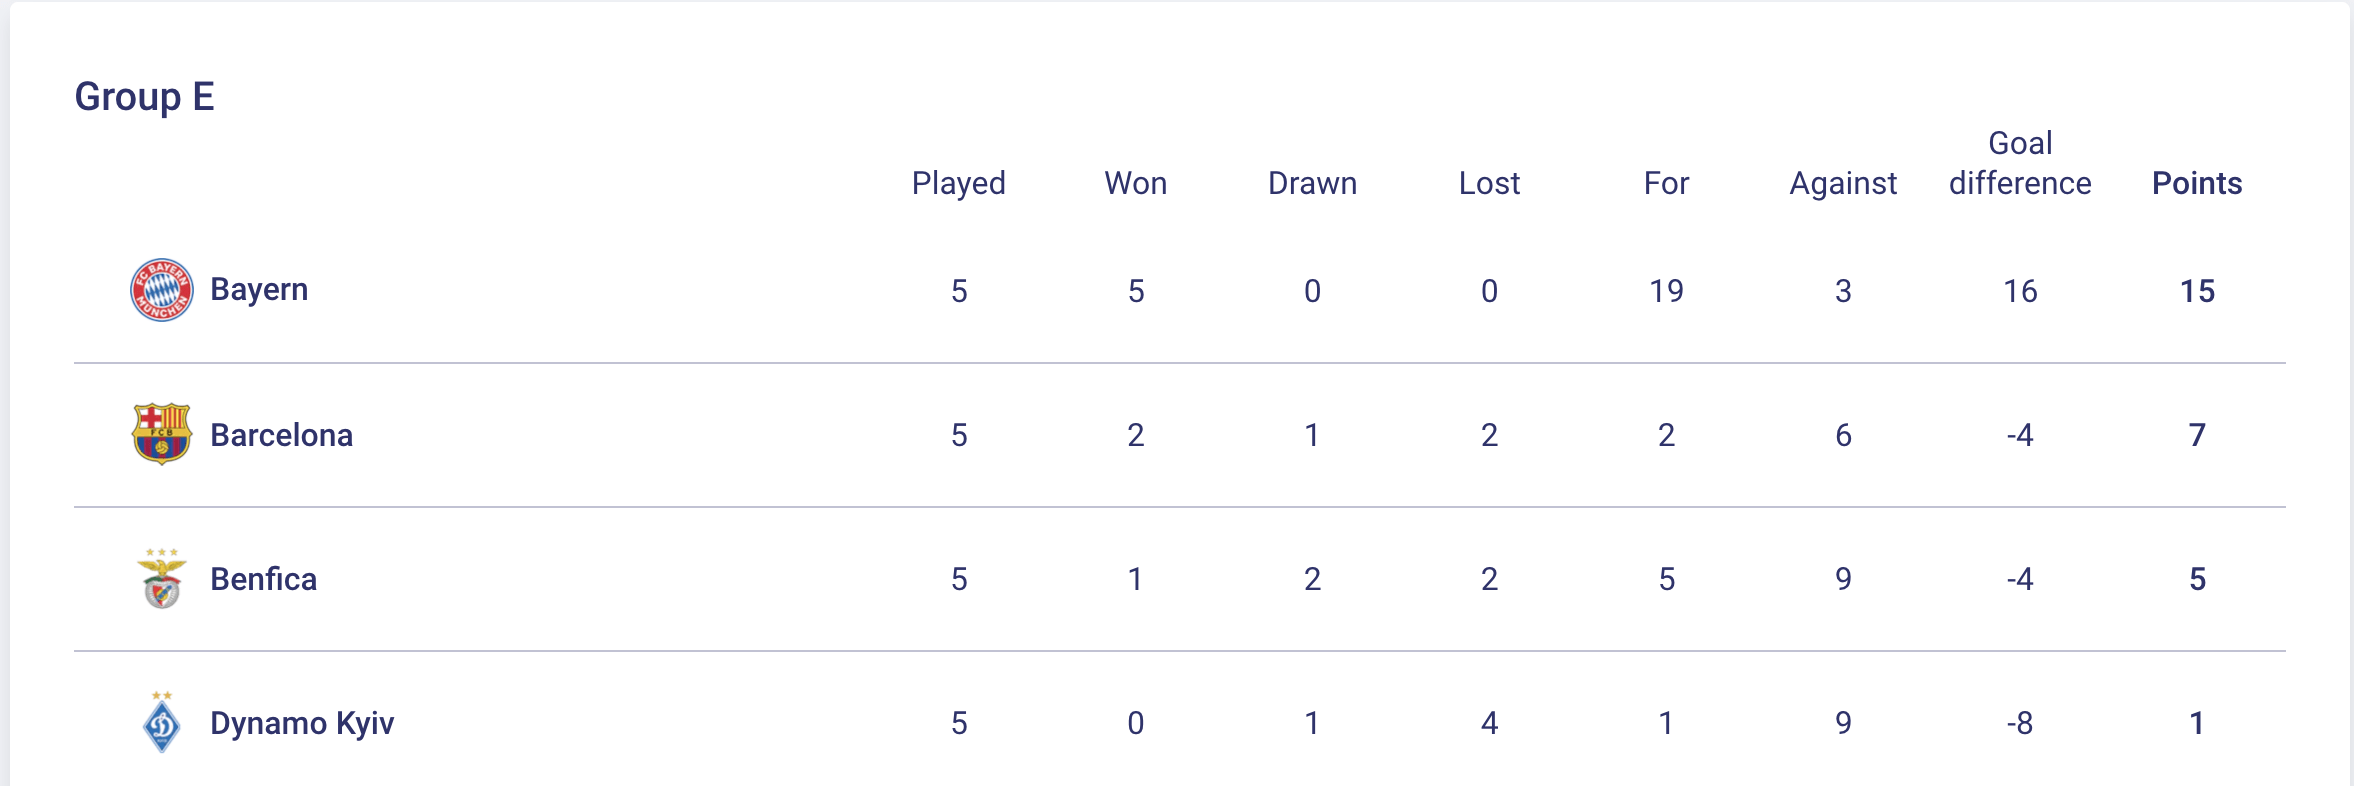Click the Bayern Munich club crest
Image resolution: width=2354 pixels, height=786 pixels.
[x=162, y=290]
